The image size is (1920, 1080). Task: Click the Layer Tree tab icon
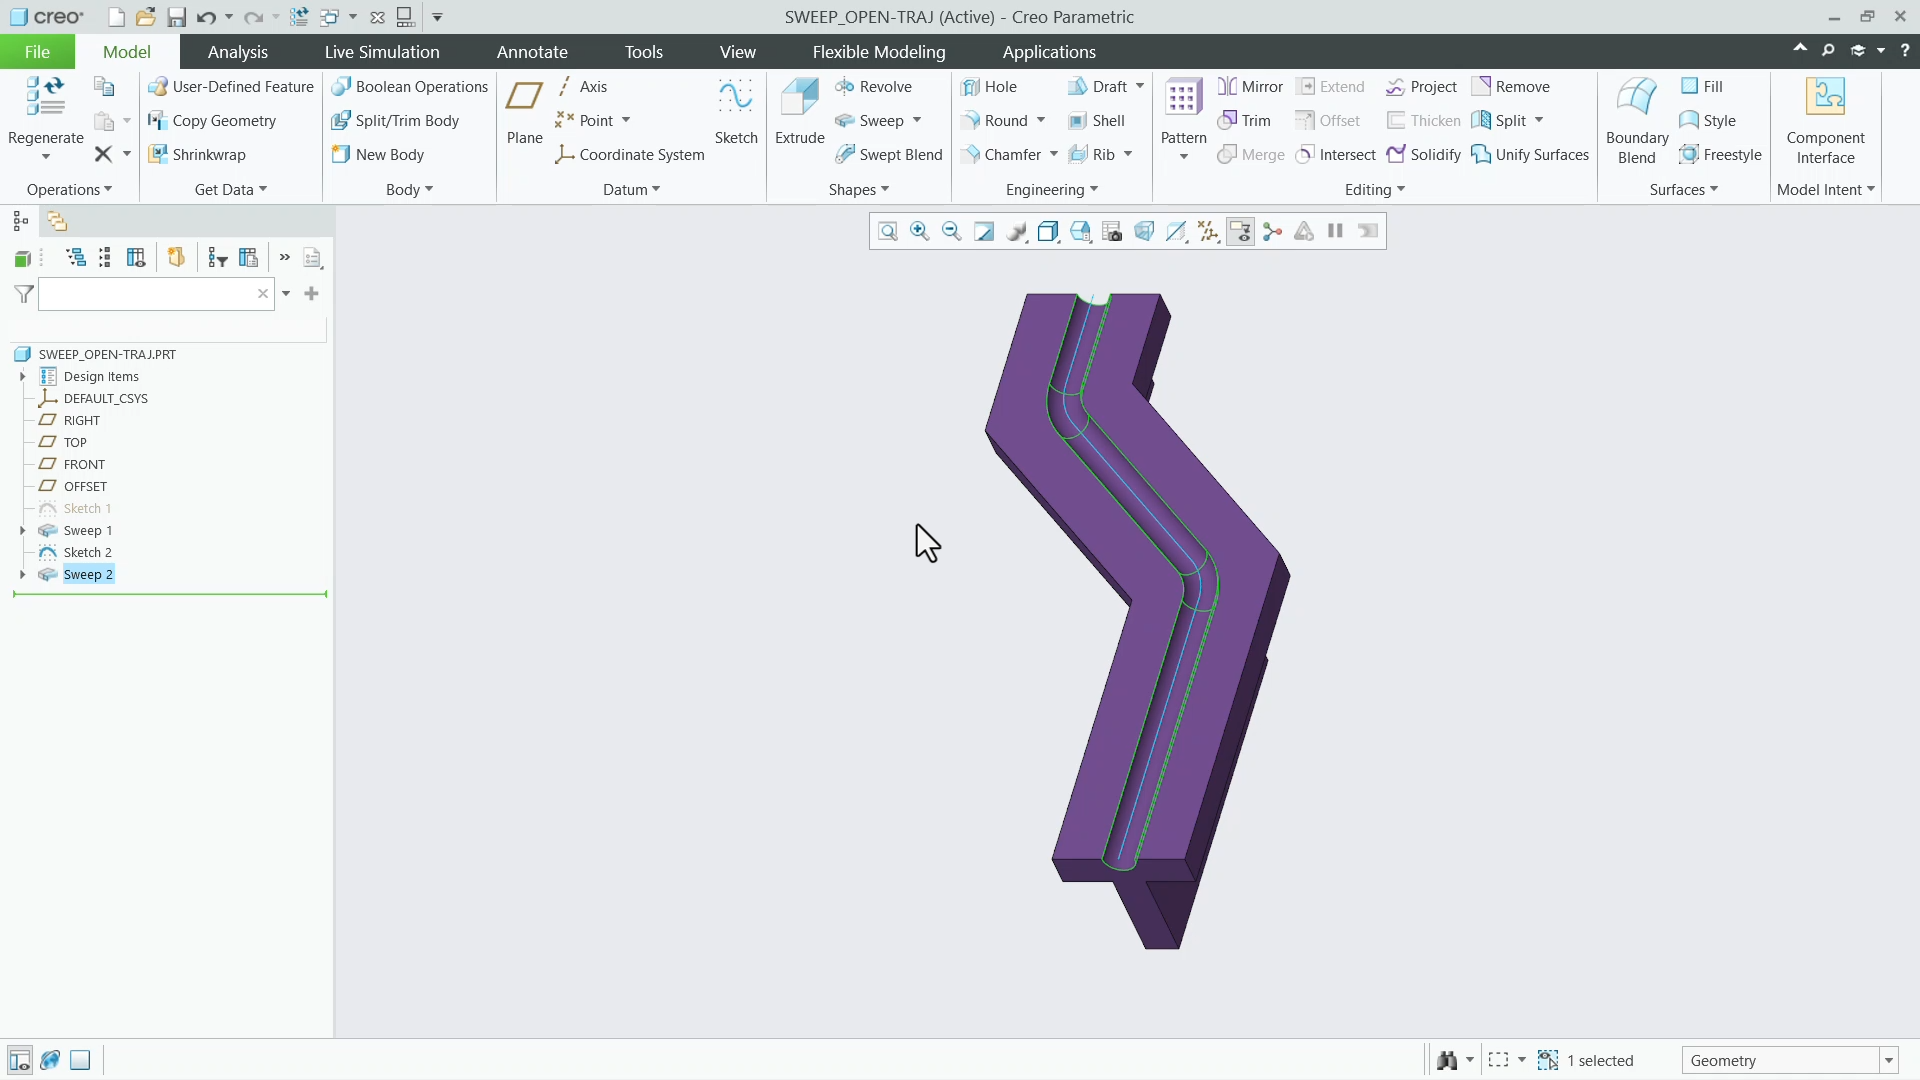click(x=57, y=222)
